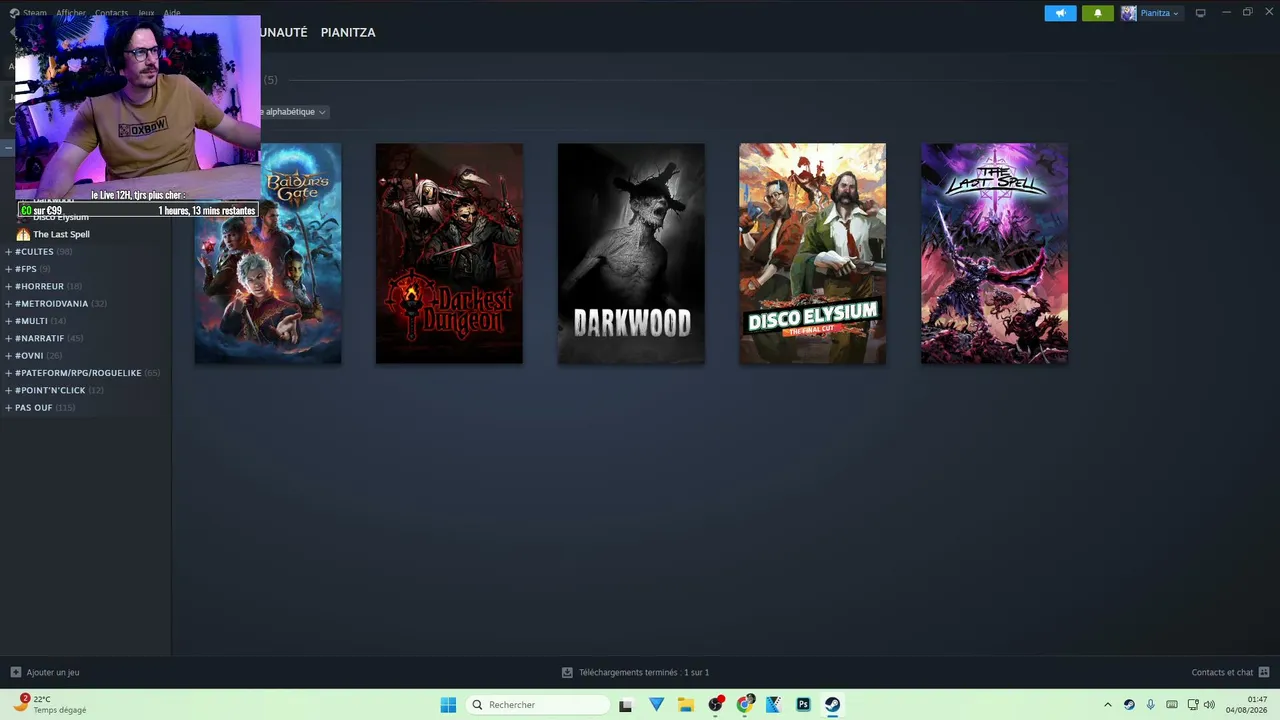Screen dimensions: 1280x720
Task: Open the Kdenlive taskbar icon
Action: (774, 705)
